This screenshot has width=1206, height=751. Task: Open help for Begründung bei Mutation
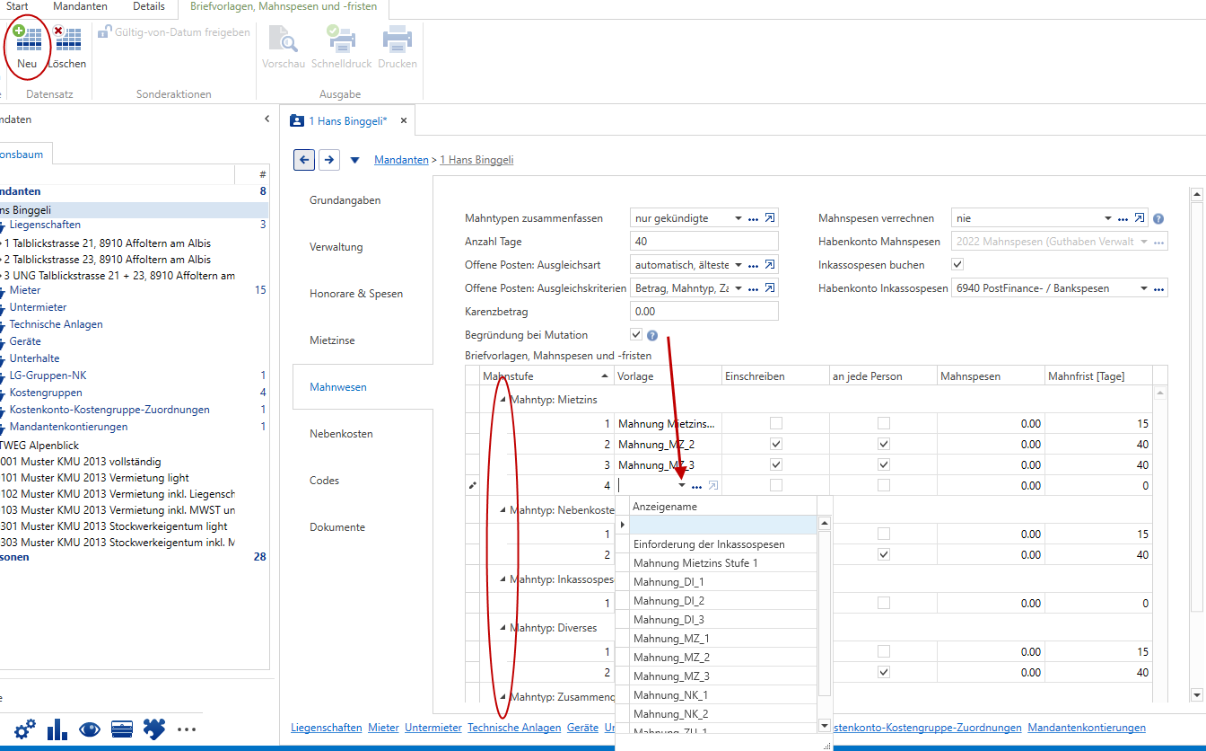(652, 336)
